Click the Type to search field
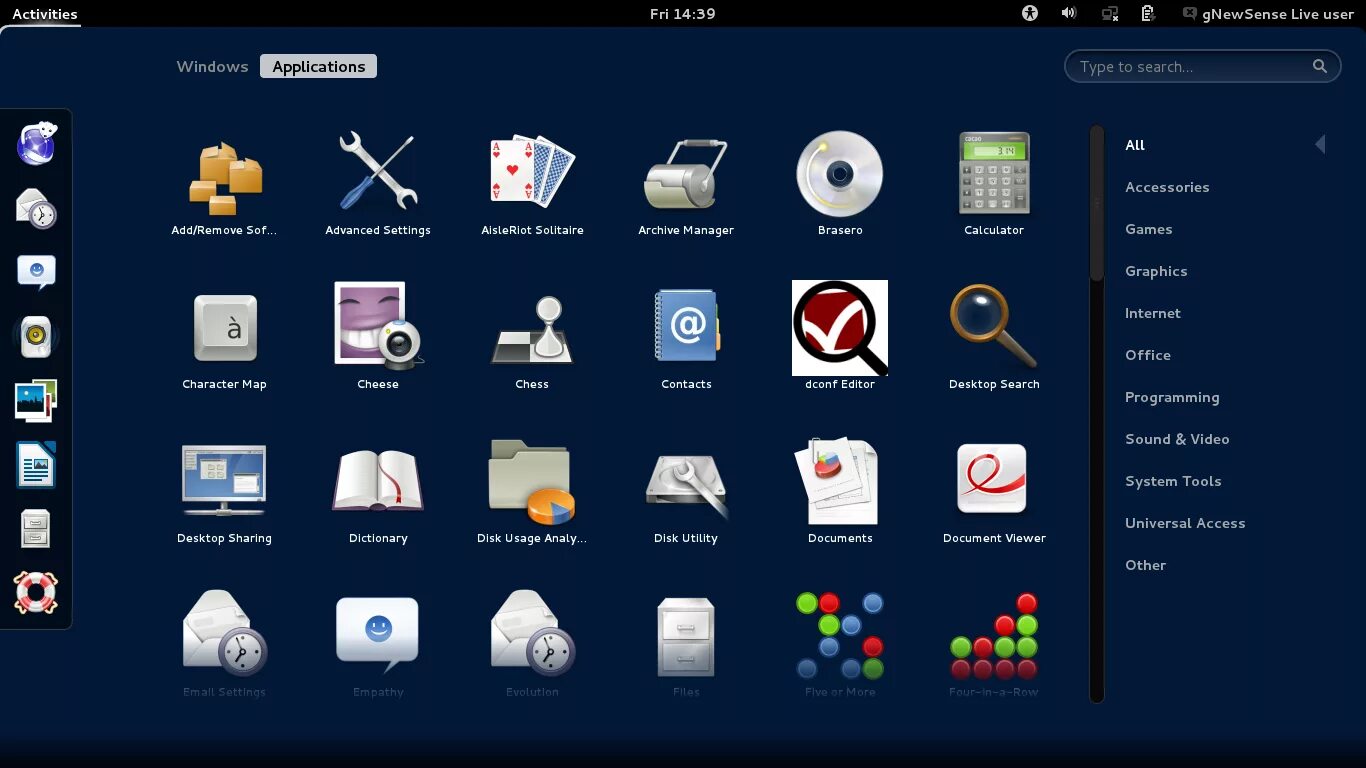 click(1202, 66)
